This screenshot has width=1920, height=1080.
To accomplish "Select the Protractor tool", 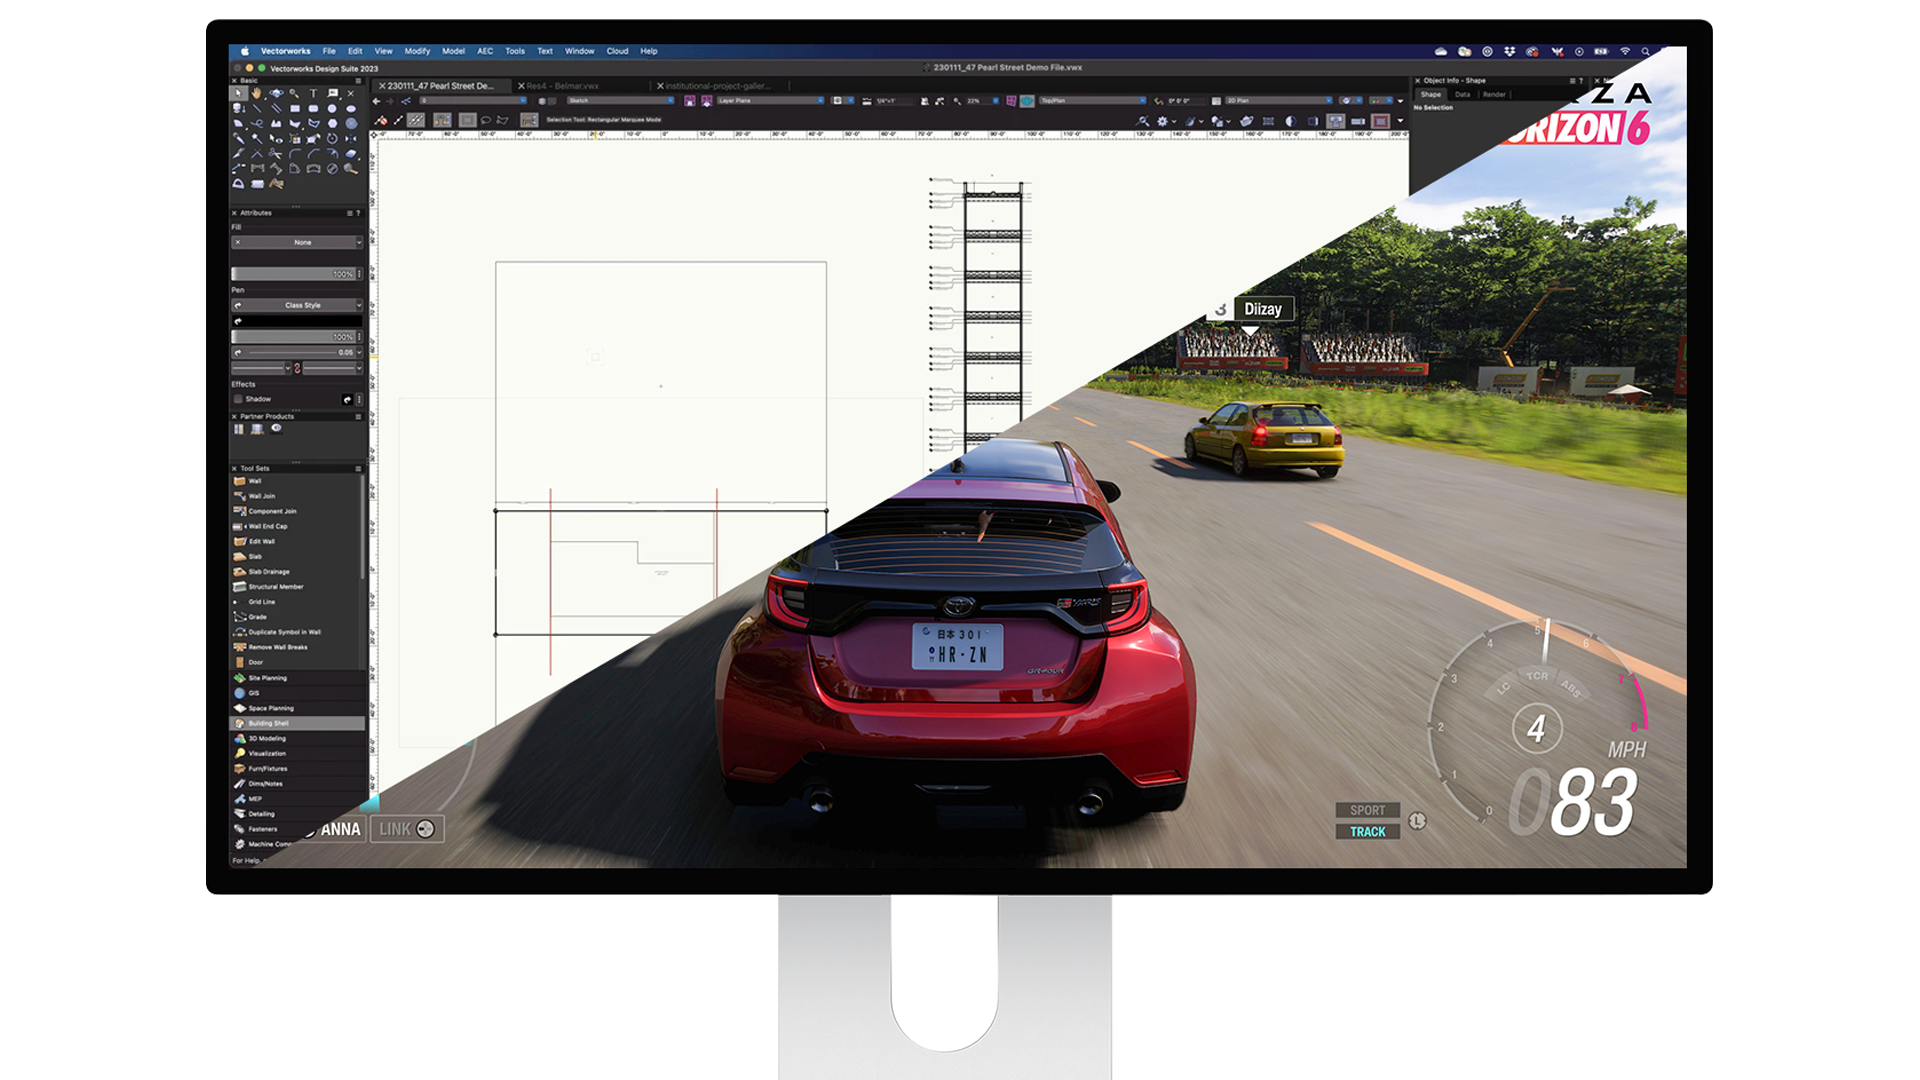I will click(239, 183).
